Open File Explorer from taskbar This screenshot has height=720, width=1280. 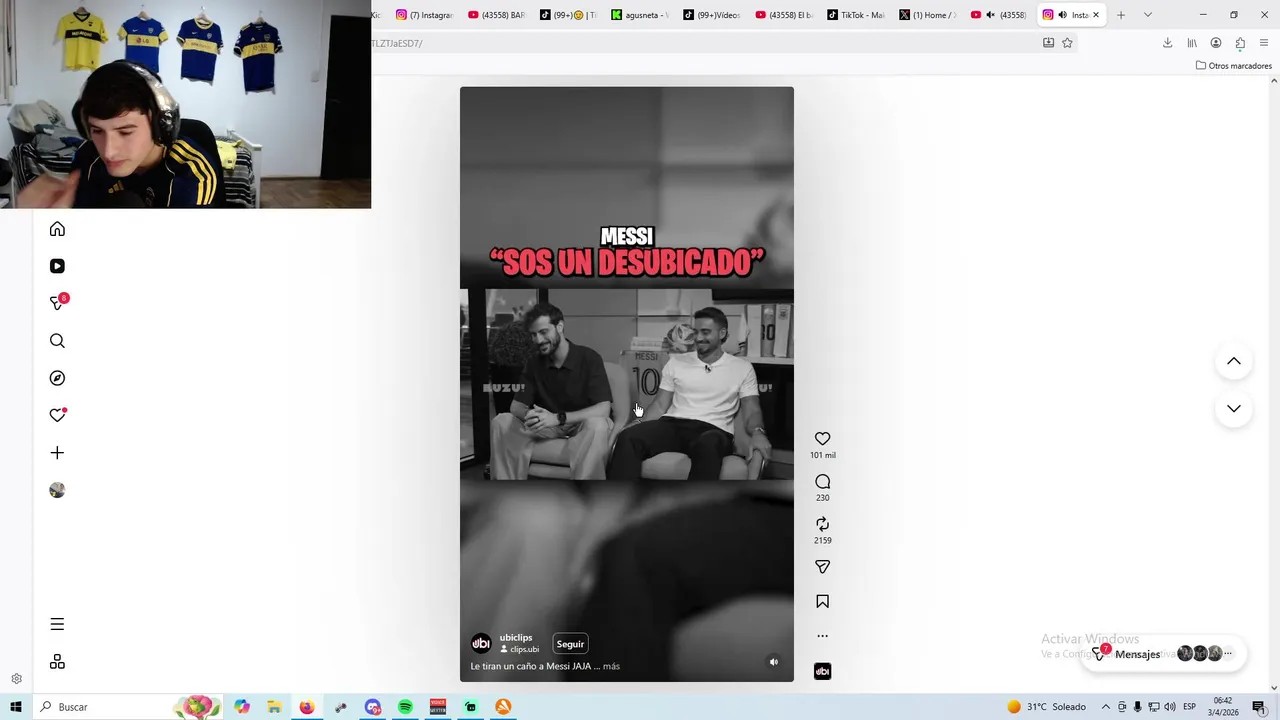click(x=274, y=707)
